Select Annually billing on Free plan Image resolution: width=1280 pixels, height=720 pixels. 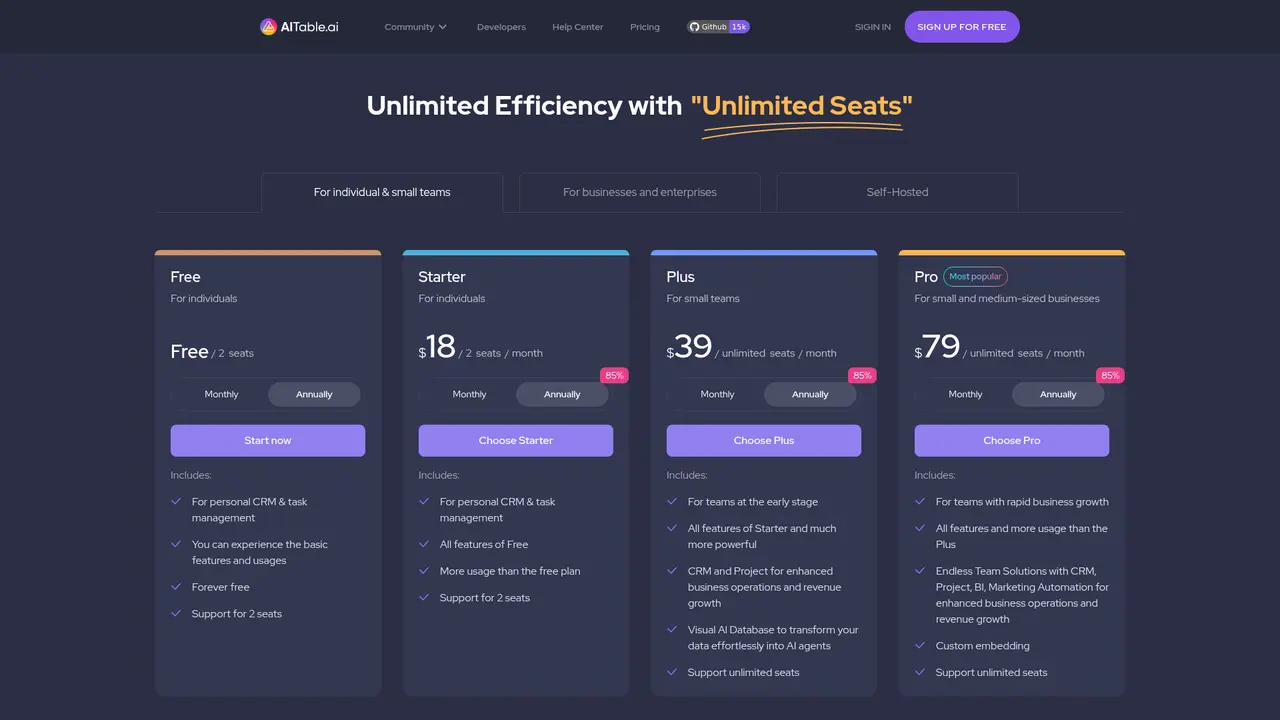(314, 394)
